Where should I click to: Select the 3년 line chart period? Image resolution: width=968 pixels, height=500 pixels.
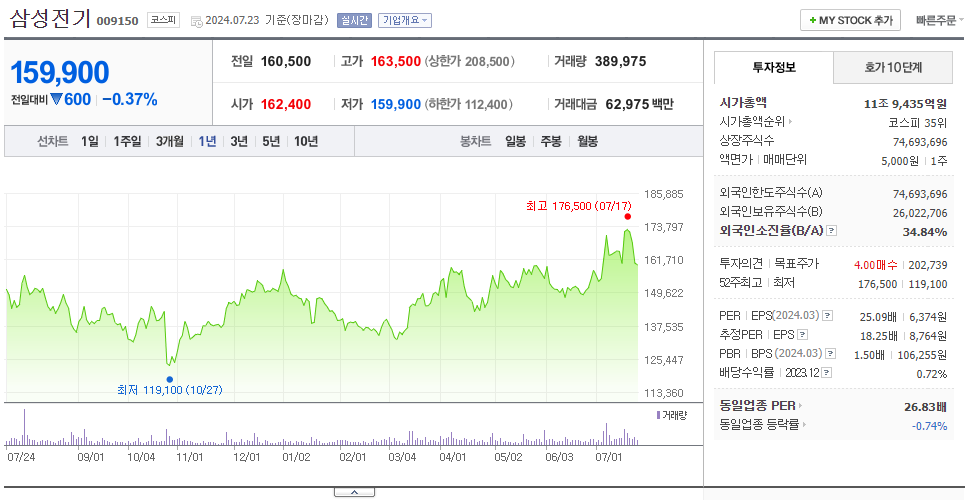click(x=239, y=141)
